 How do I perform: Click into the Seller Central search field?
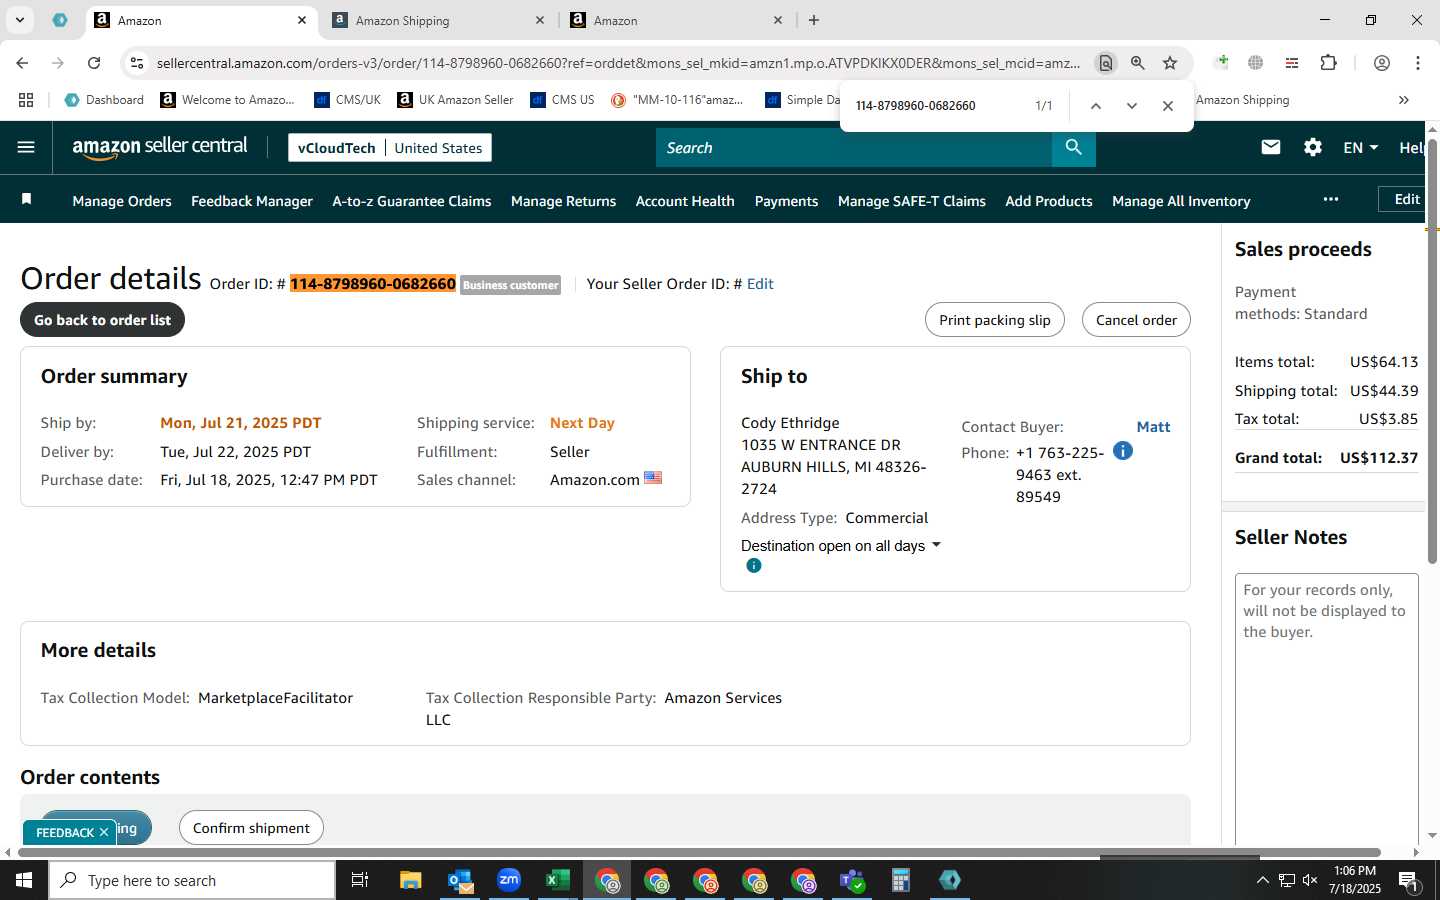(854, 147)
